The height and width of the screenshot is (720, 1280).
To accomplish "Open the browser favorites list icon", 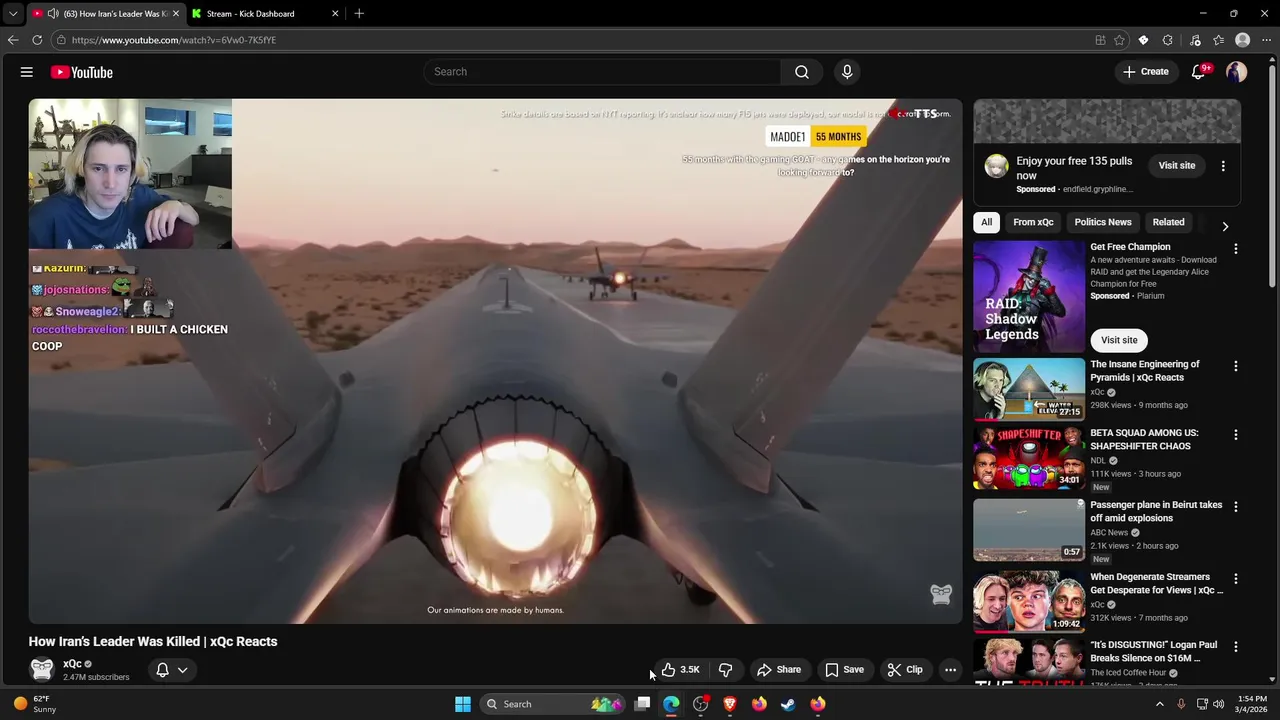I will 1218,40.
